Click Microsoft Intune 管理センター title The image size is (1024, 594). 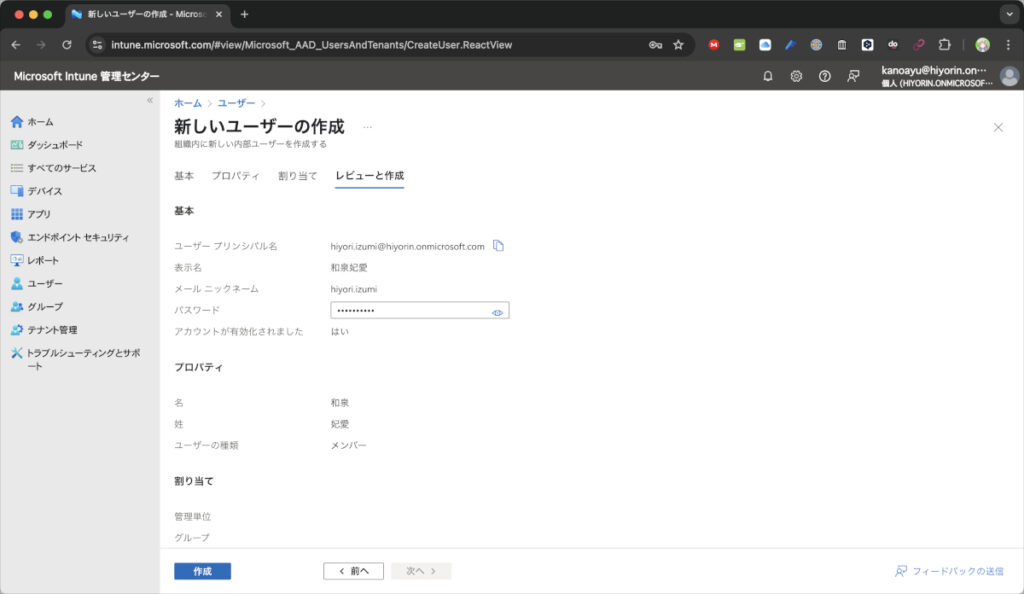click(x=86, y=76)
